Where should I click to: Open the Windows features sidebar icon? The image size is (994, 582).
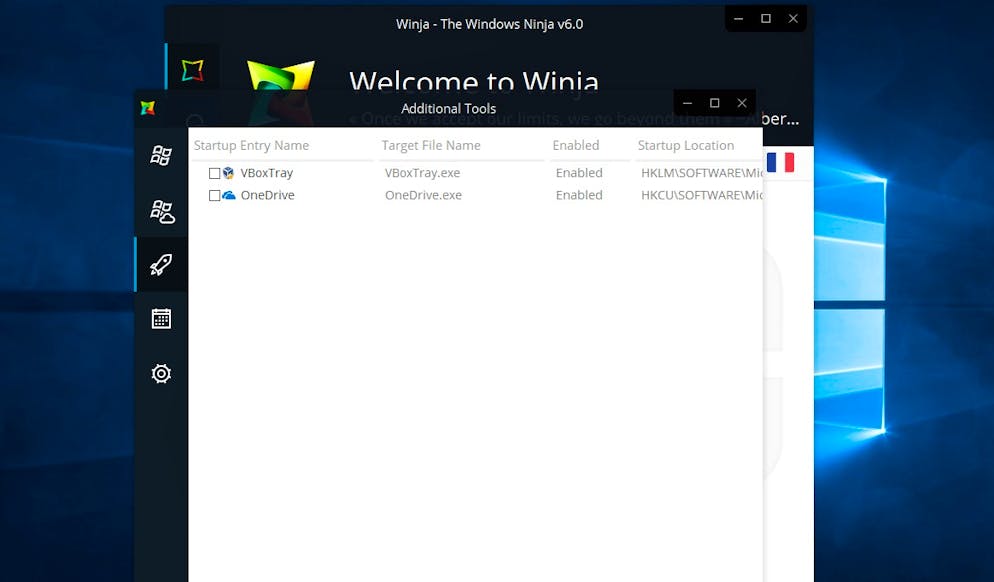pos(161,155)
